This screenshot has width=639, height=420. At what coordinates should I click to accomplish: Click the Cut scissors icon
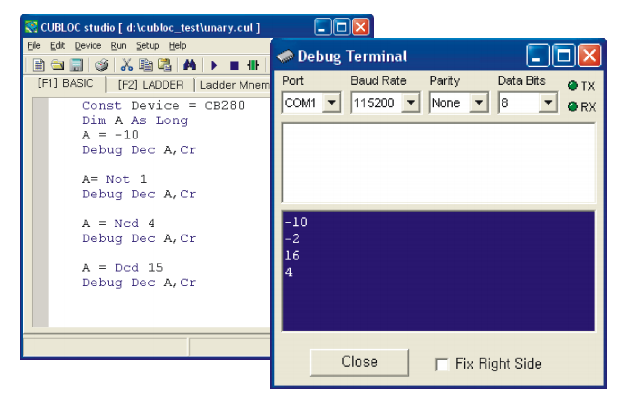click(127, 65)
